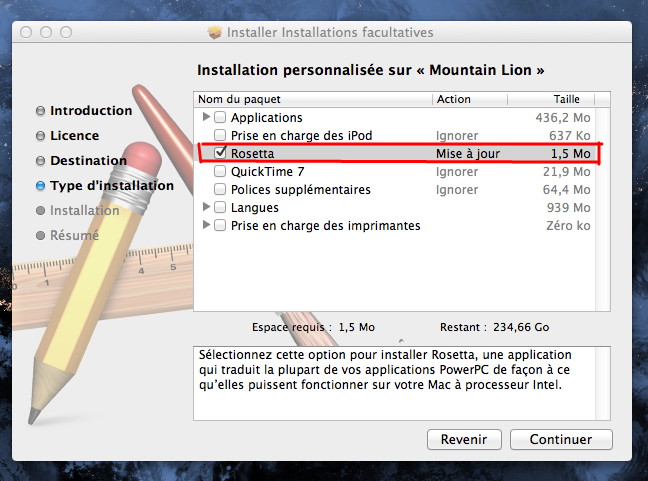Click Ignorer action for Polices supplémentaires
The image size is (648, 481).
(x=457, y=190)
